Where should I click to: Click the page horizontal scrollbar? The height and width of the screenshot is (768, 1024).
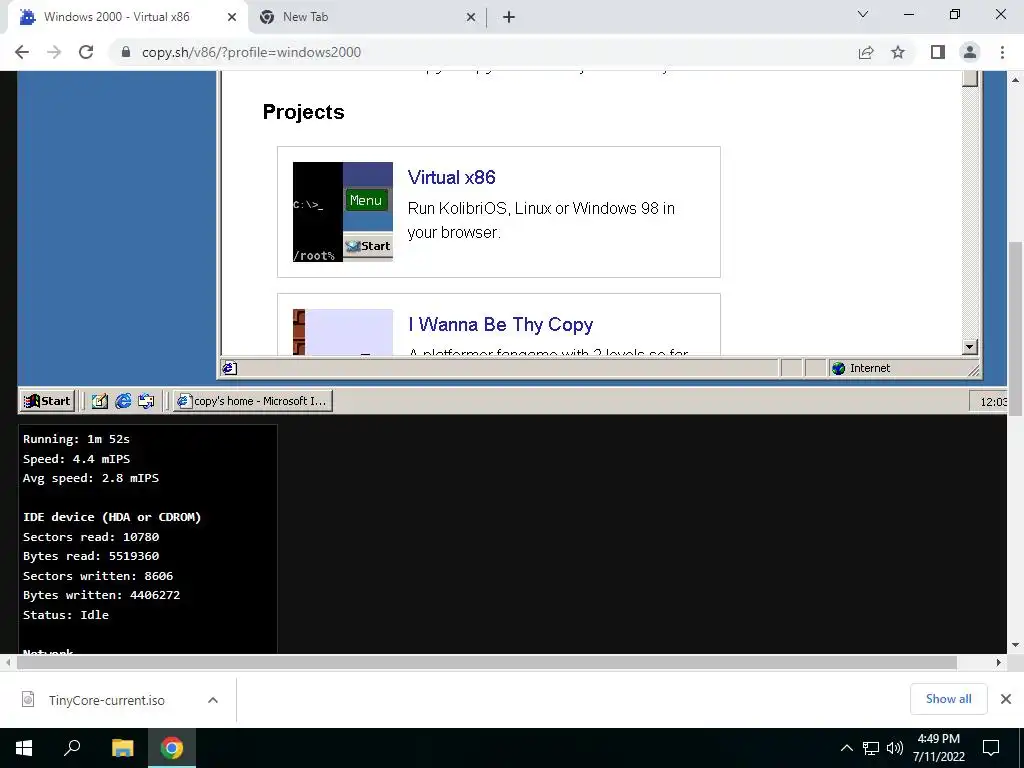tap(487, 662)
